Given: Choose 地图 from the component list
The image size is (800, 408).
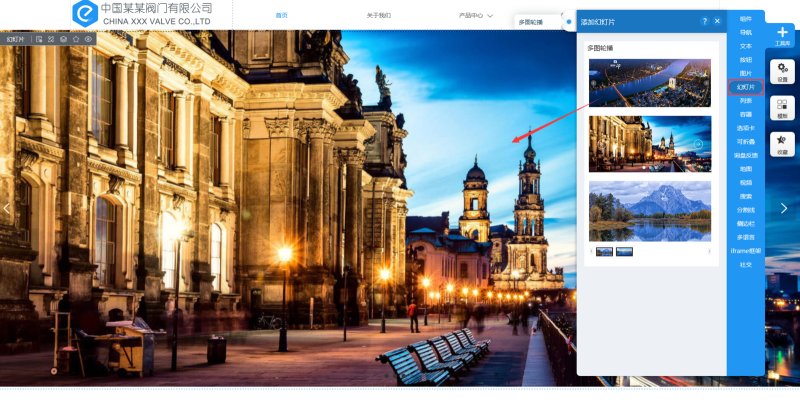Looking at the screenshot, I should pyautogui.click(x=745, y=169).
